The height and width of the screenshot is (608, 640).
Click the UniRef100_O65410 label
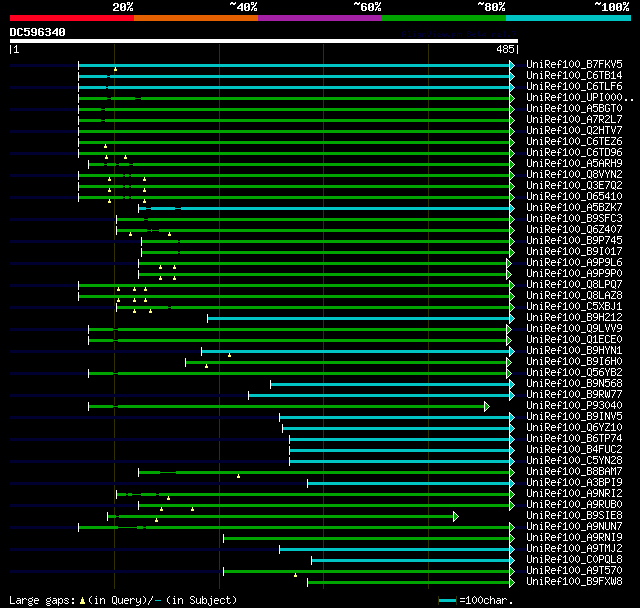click(x=574, y=197)
